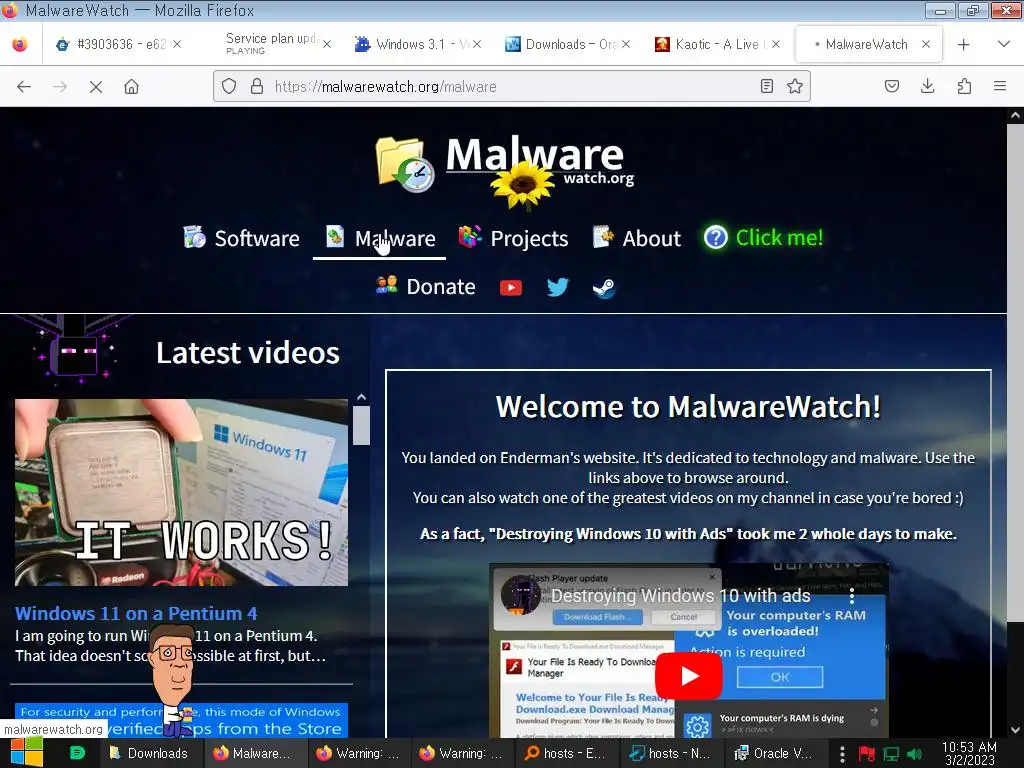Screen dimensions: 1024x768
Task: Stop loading the page
Action: pos(95,86)
